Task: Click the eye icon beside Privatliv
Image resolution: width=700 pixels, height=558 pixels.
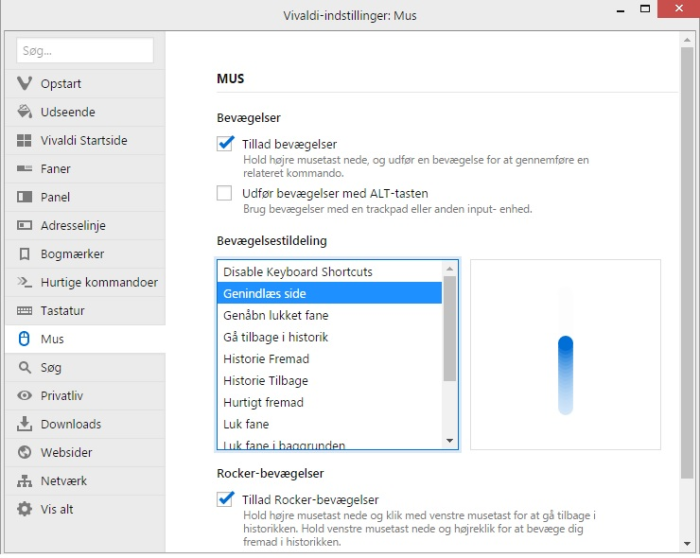Action: [x=24, y=396]
